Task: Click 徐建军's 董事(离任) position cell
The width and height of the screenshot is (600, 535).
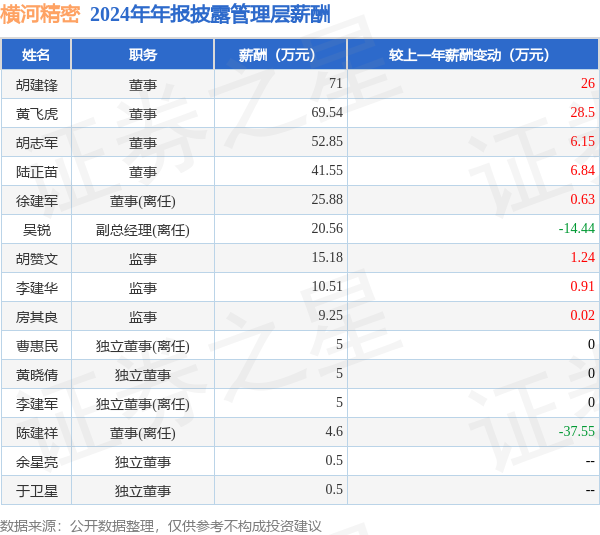Action: click(x=143, y=201)
